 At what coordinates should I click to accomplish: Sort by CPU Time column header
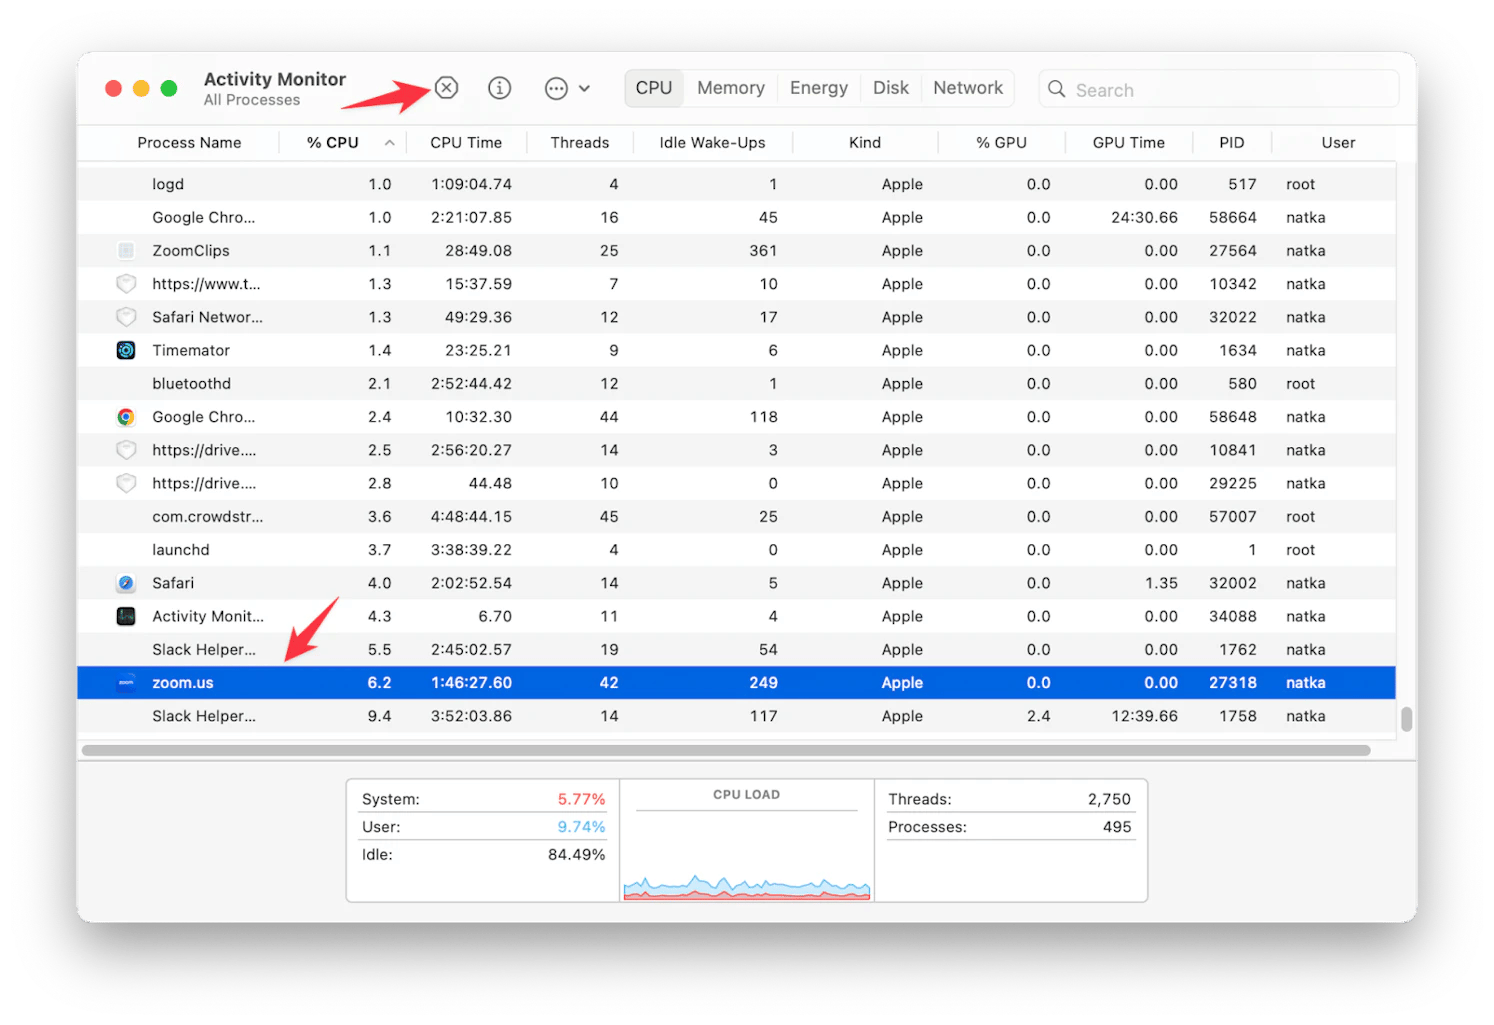pos(466,143)
